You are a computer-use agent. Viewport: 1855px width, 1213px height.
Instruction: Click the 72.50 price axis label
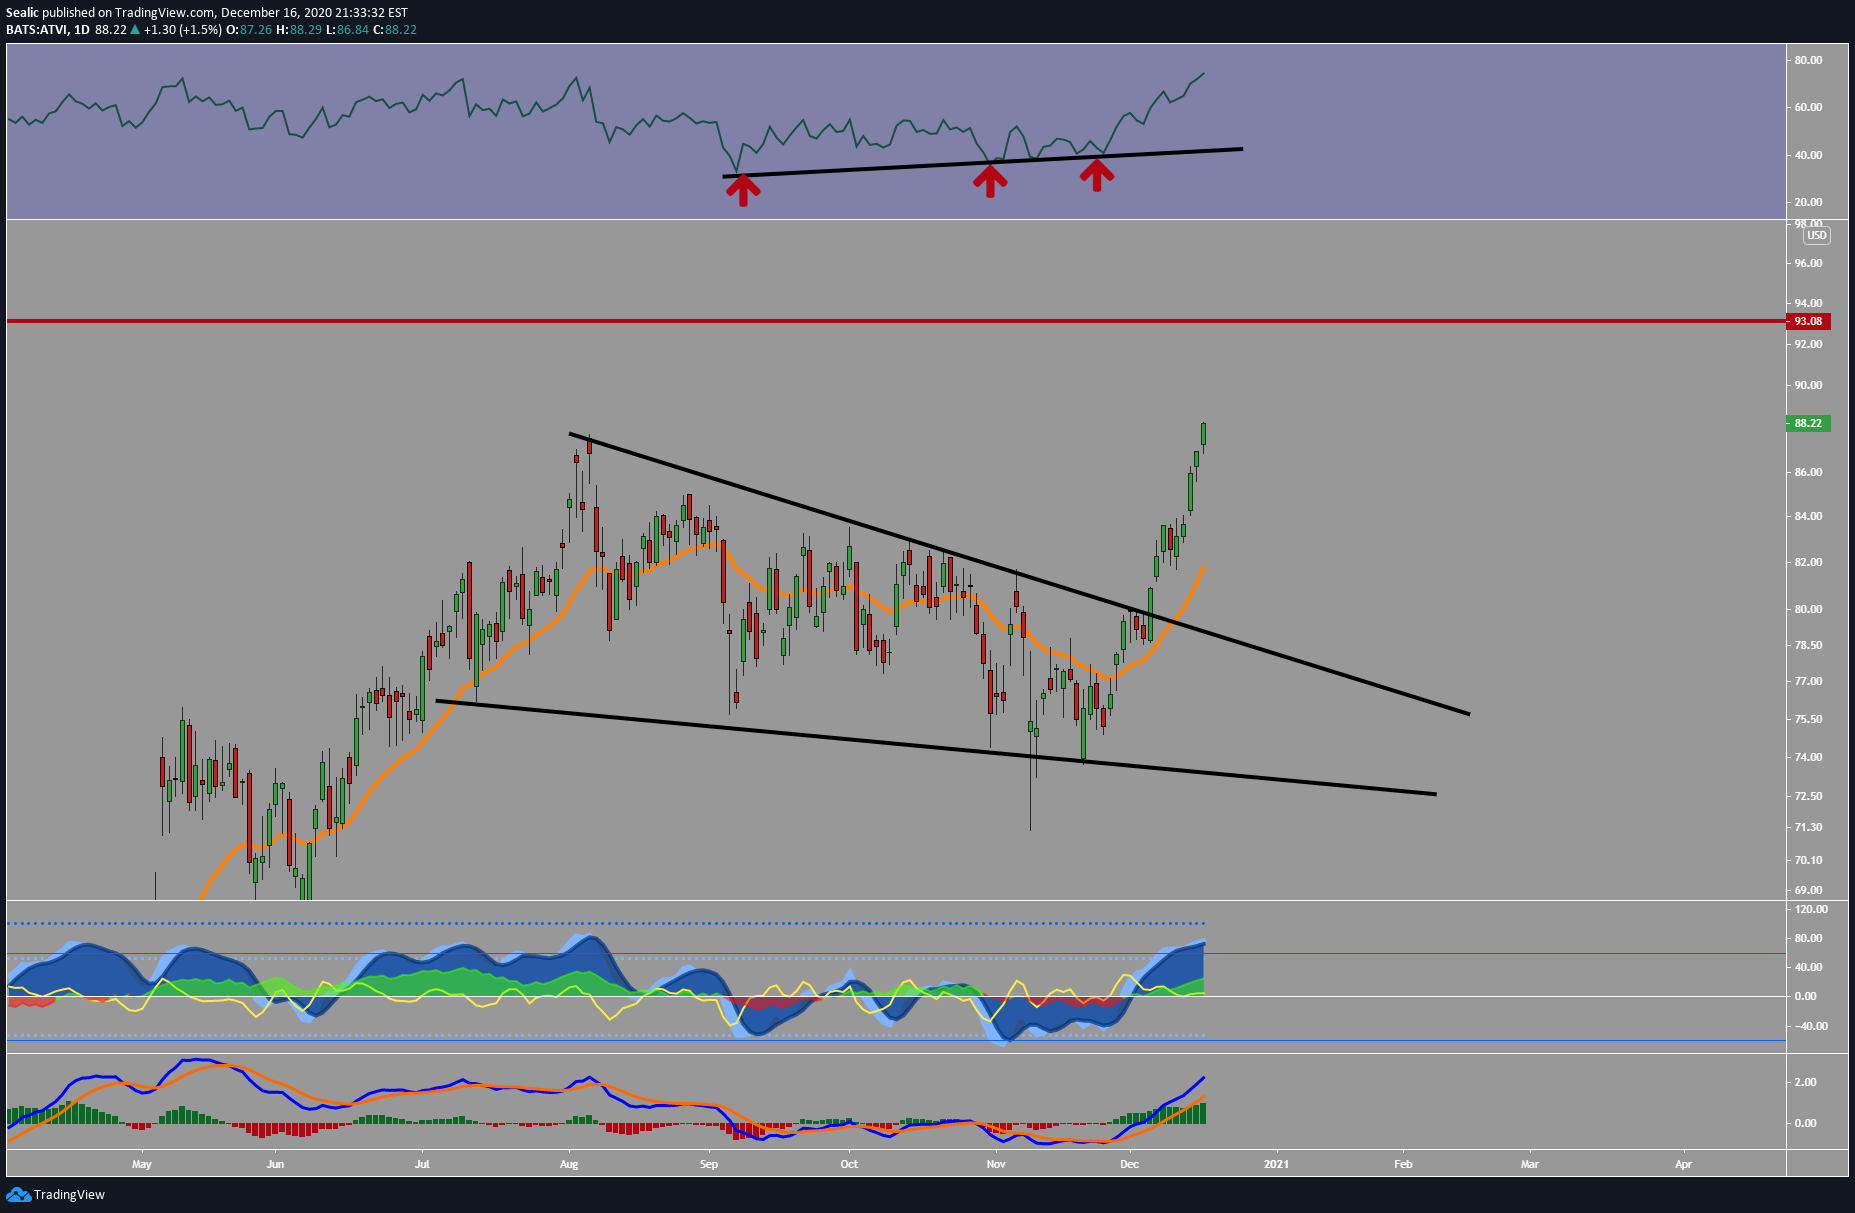[x=1808, y=796]
